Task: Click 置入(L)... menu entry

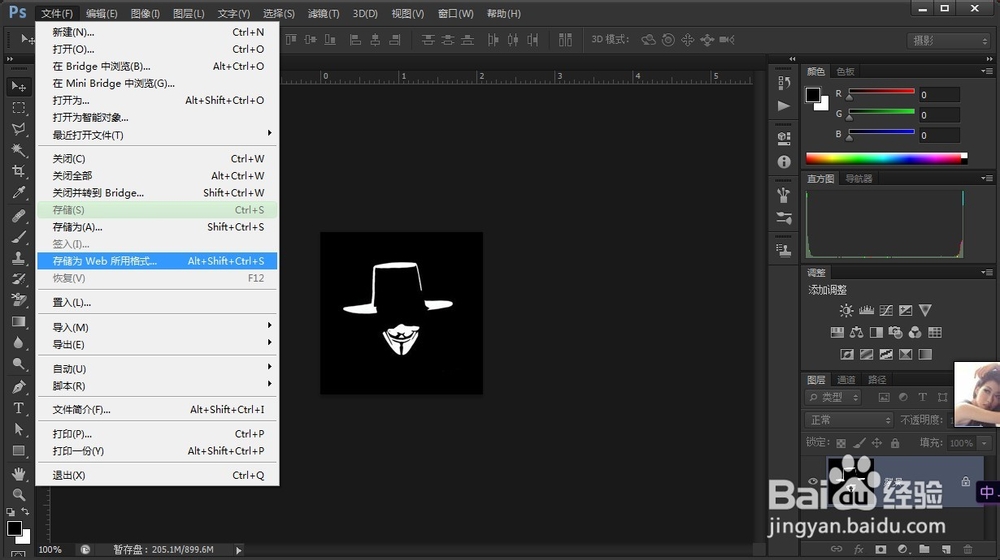Action: coord(157,302)
